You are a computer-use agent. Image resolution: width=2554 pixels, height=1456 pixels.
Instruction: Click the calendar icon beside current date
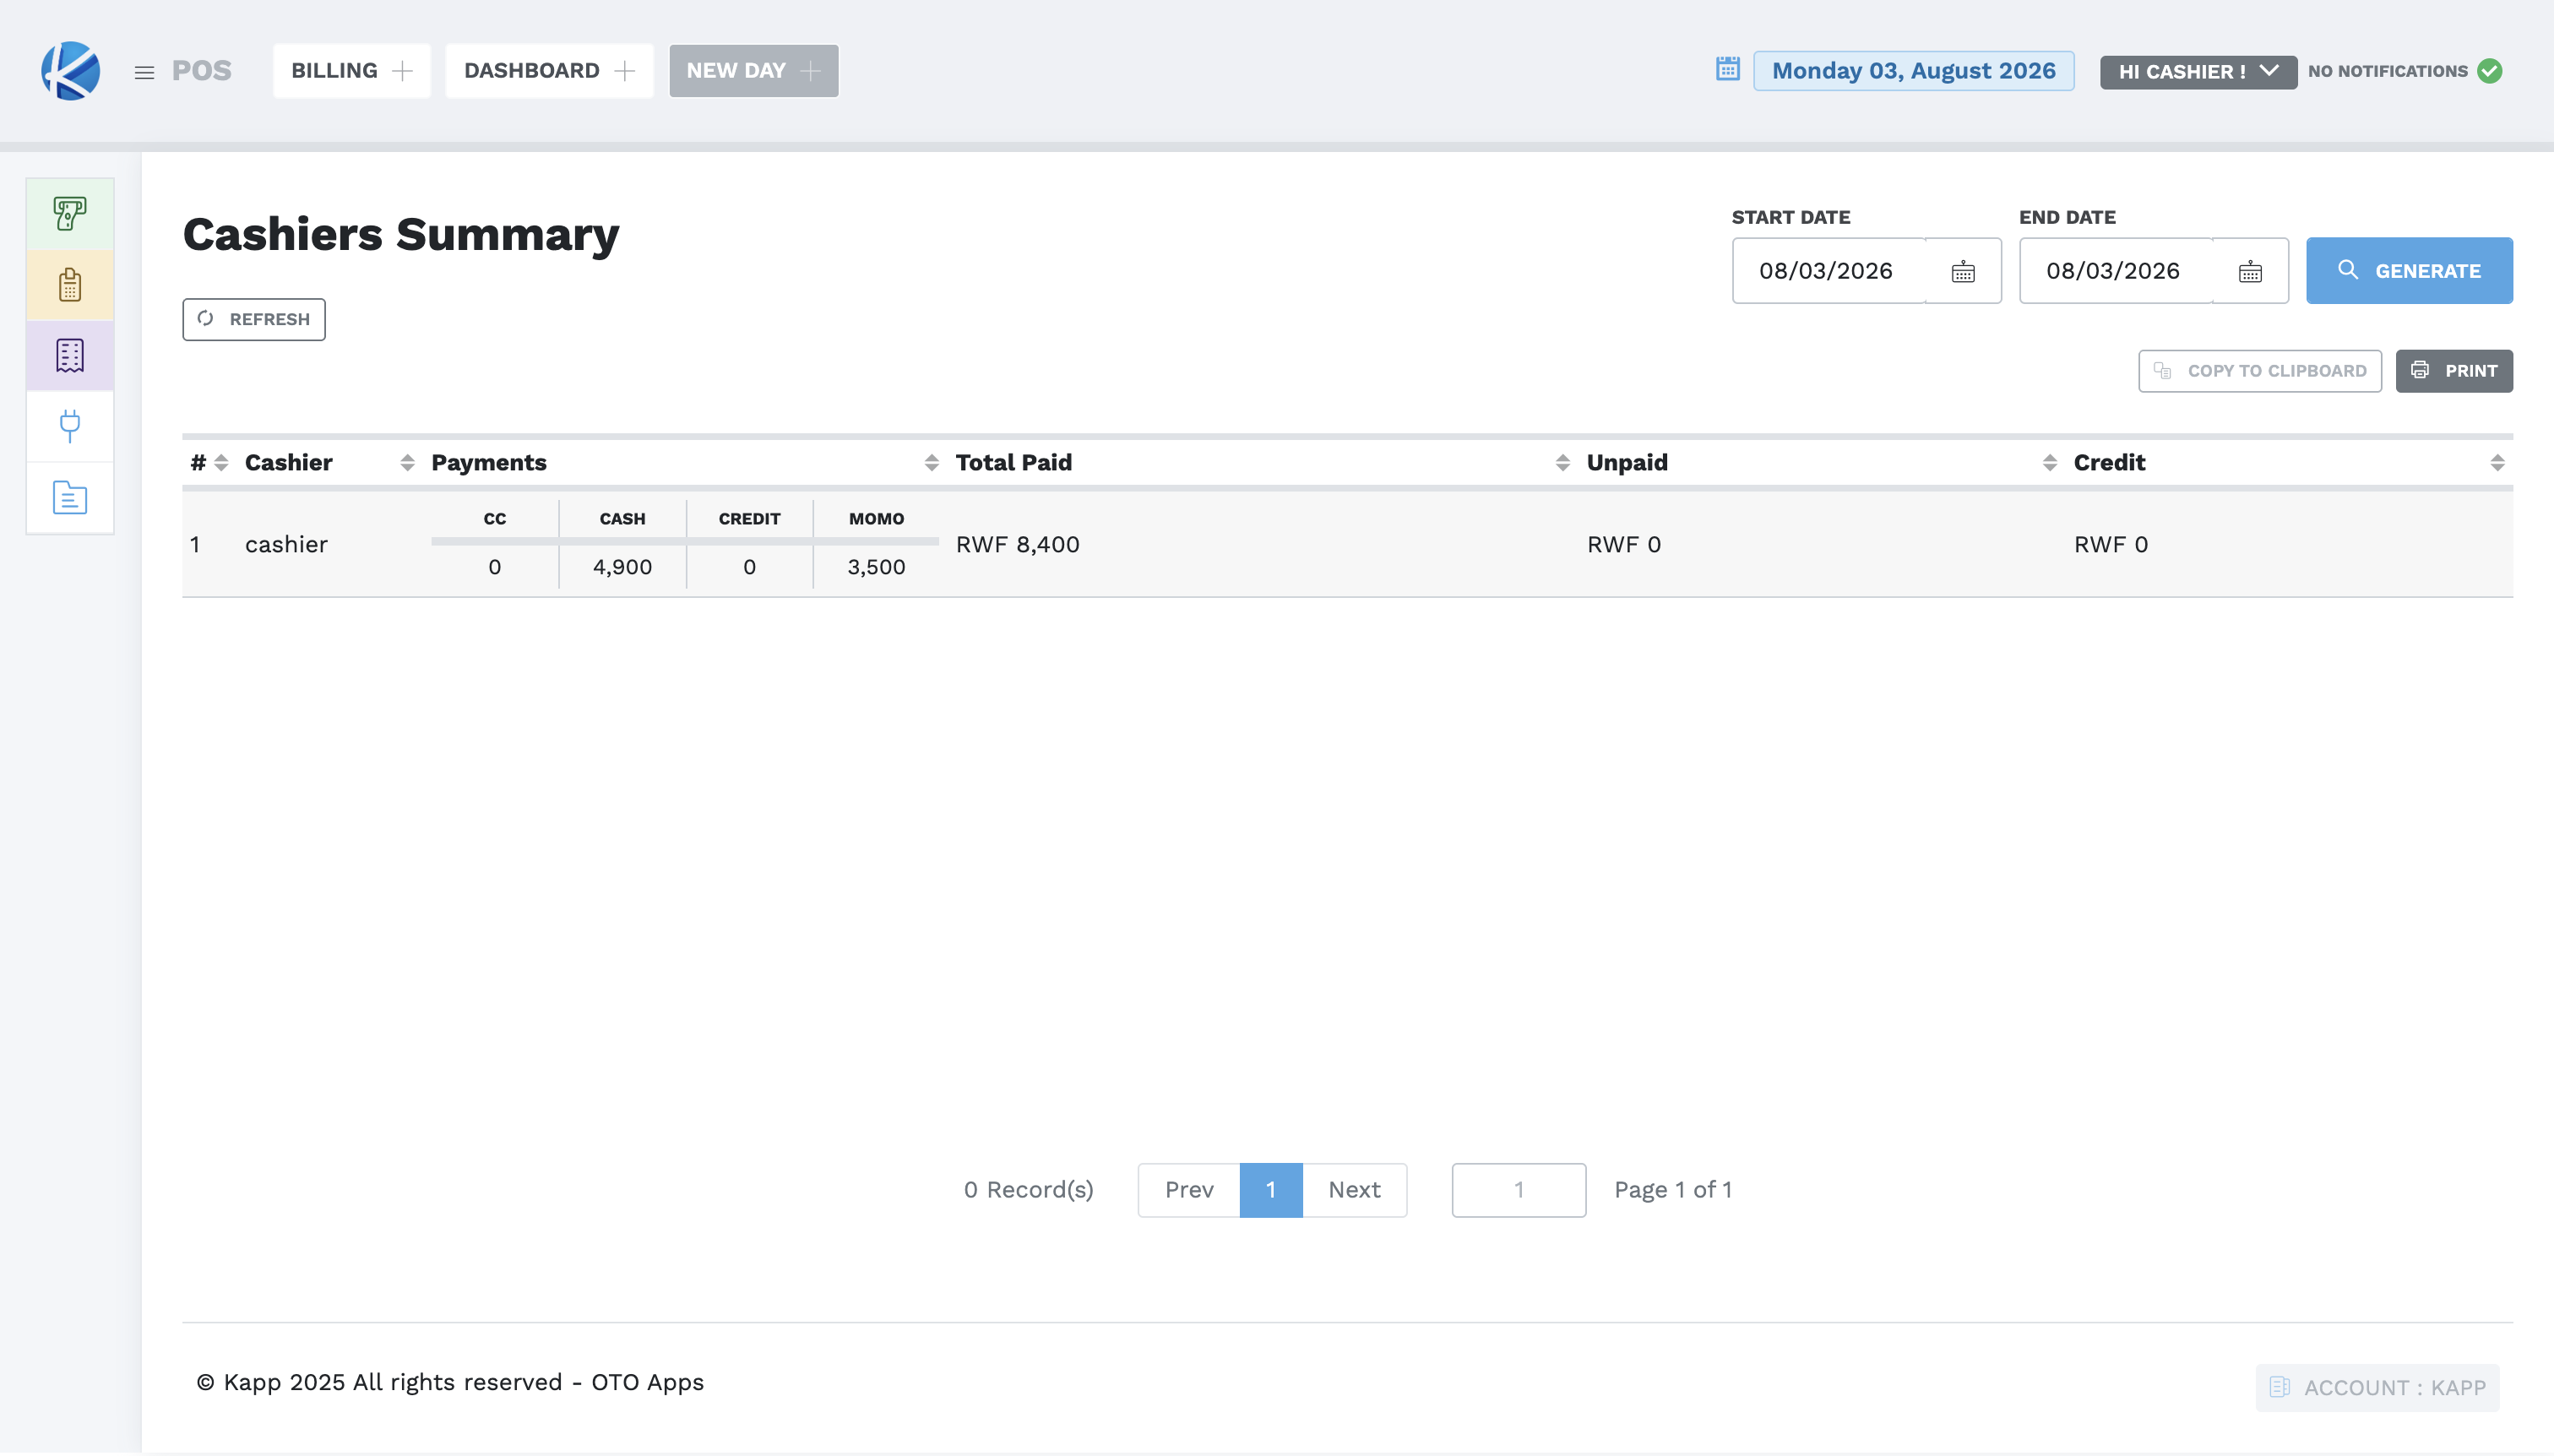(1727, 70)
